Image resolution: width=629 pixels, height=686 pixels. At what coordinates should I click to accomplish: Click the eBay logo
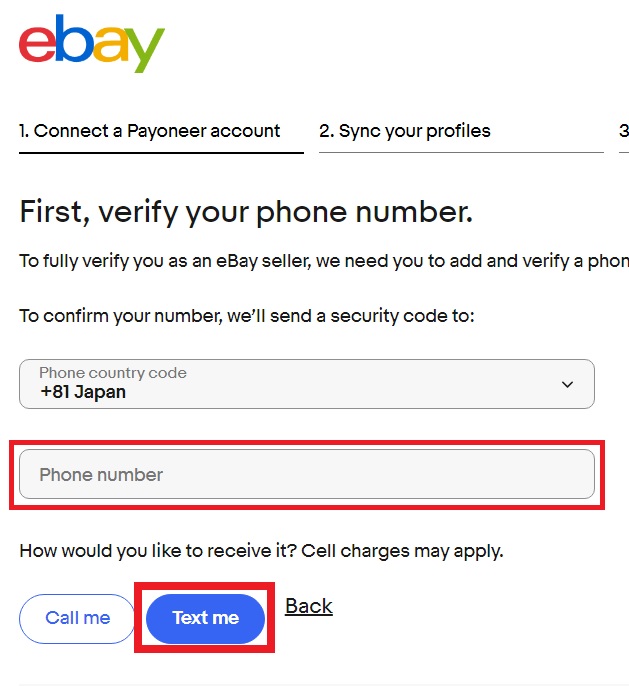(x=91, y=43)
